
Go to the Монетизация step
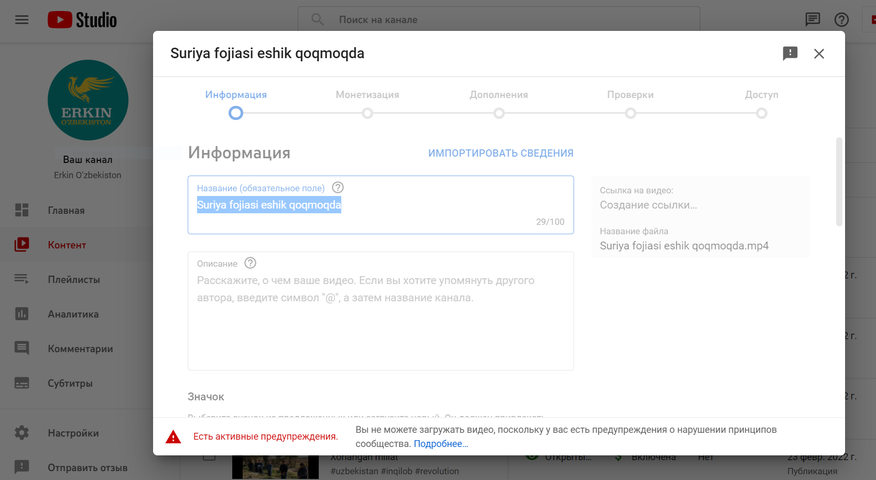(367, 113)
